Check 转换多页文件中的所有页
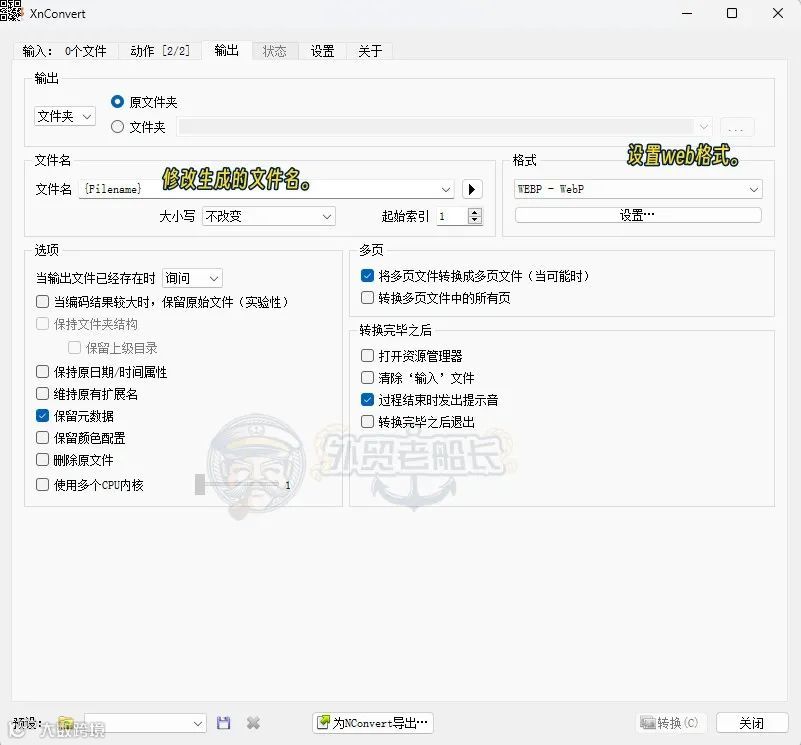Viewport: 801px width, 745px height. coord(367,297)
